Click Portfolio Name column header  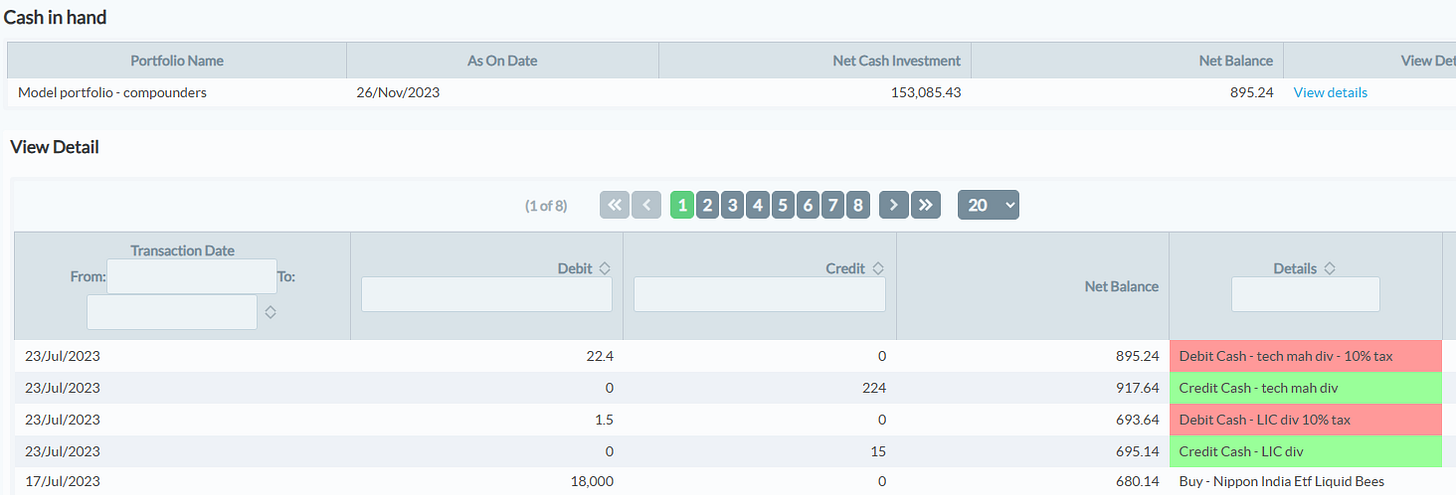[x=177, y=61]
